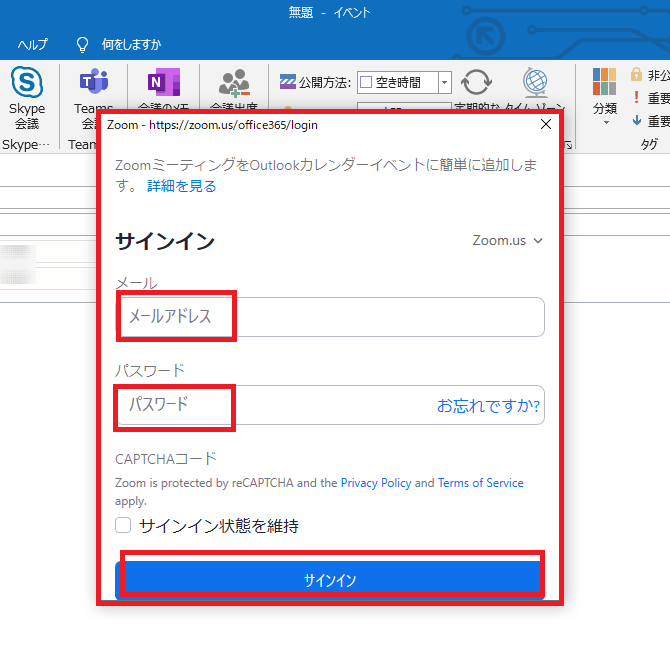The image size is (670, 648).
Task: Set low importance blue down arrow
Action: click(x=637, y=120)
